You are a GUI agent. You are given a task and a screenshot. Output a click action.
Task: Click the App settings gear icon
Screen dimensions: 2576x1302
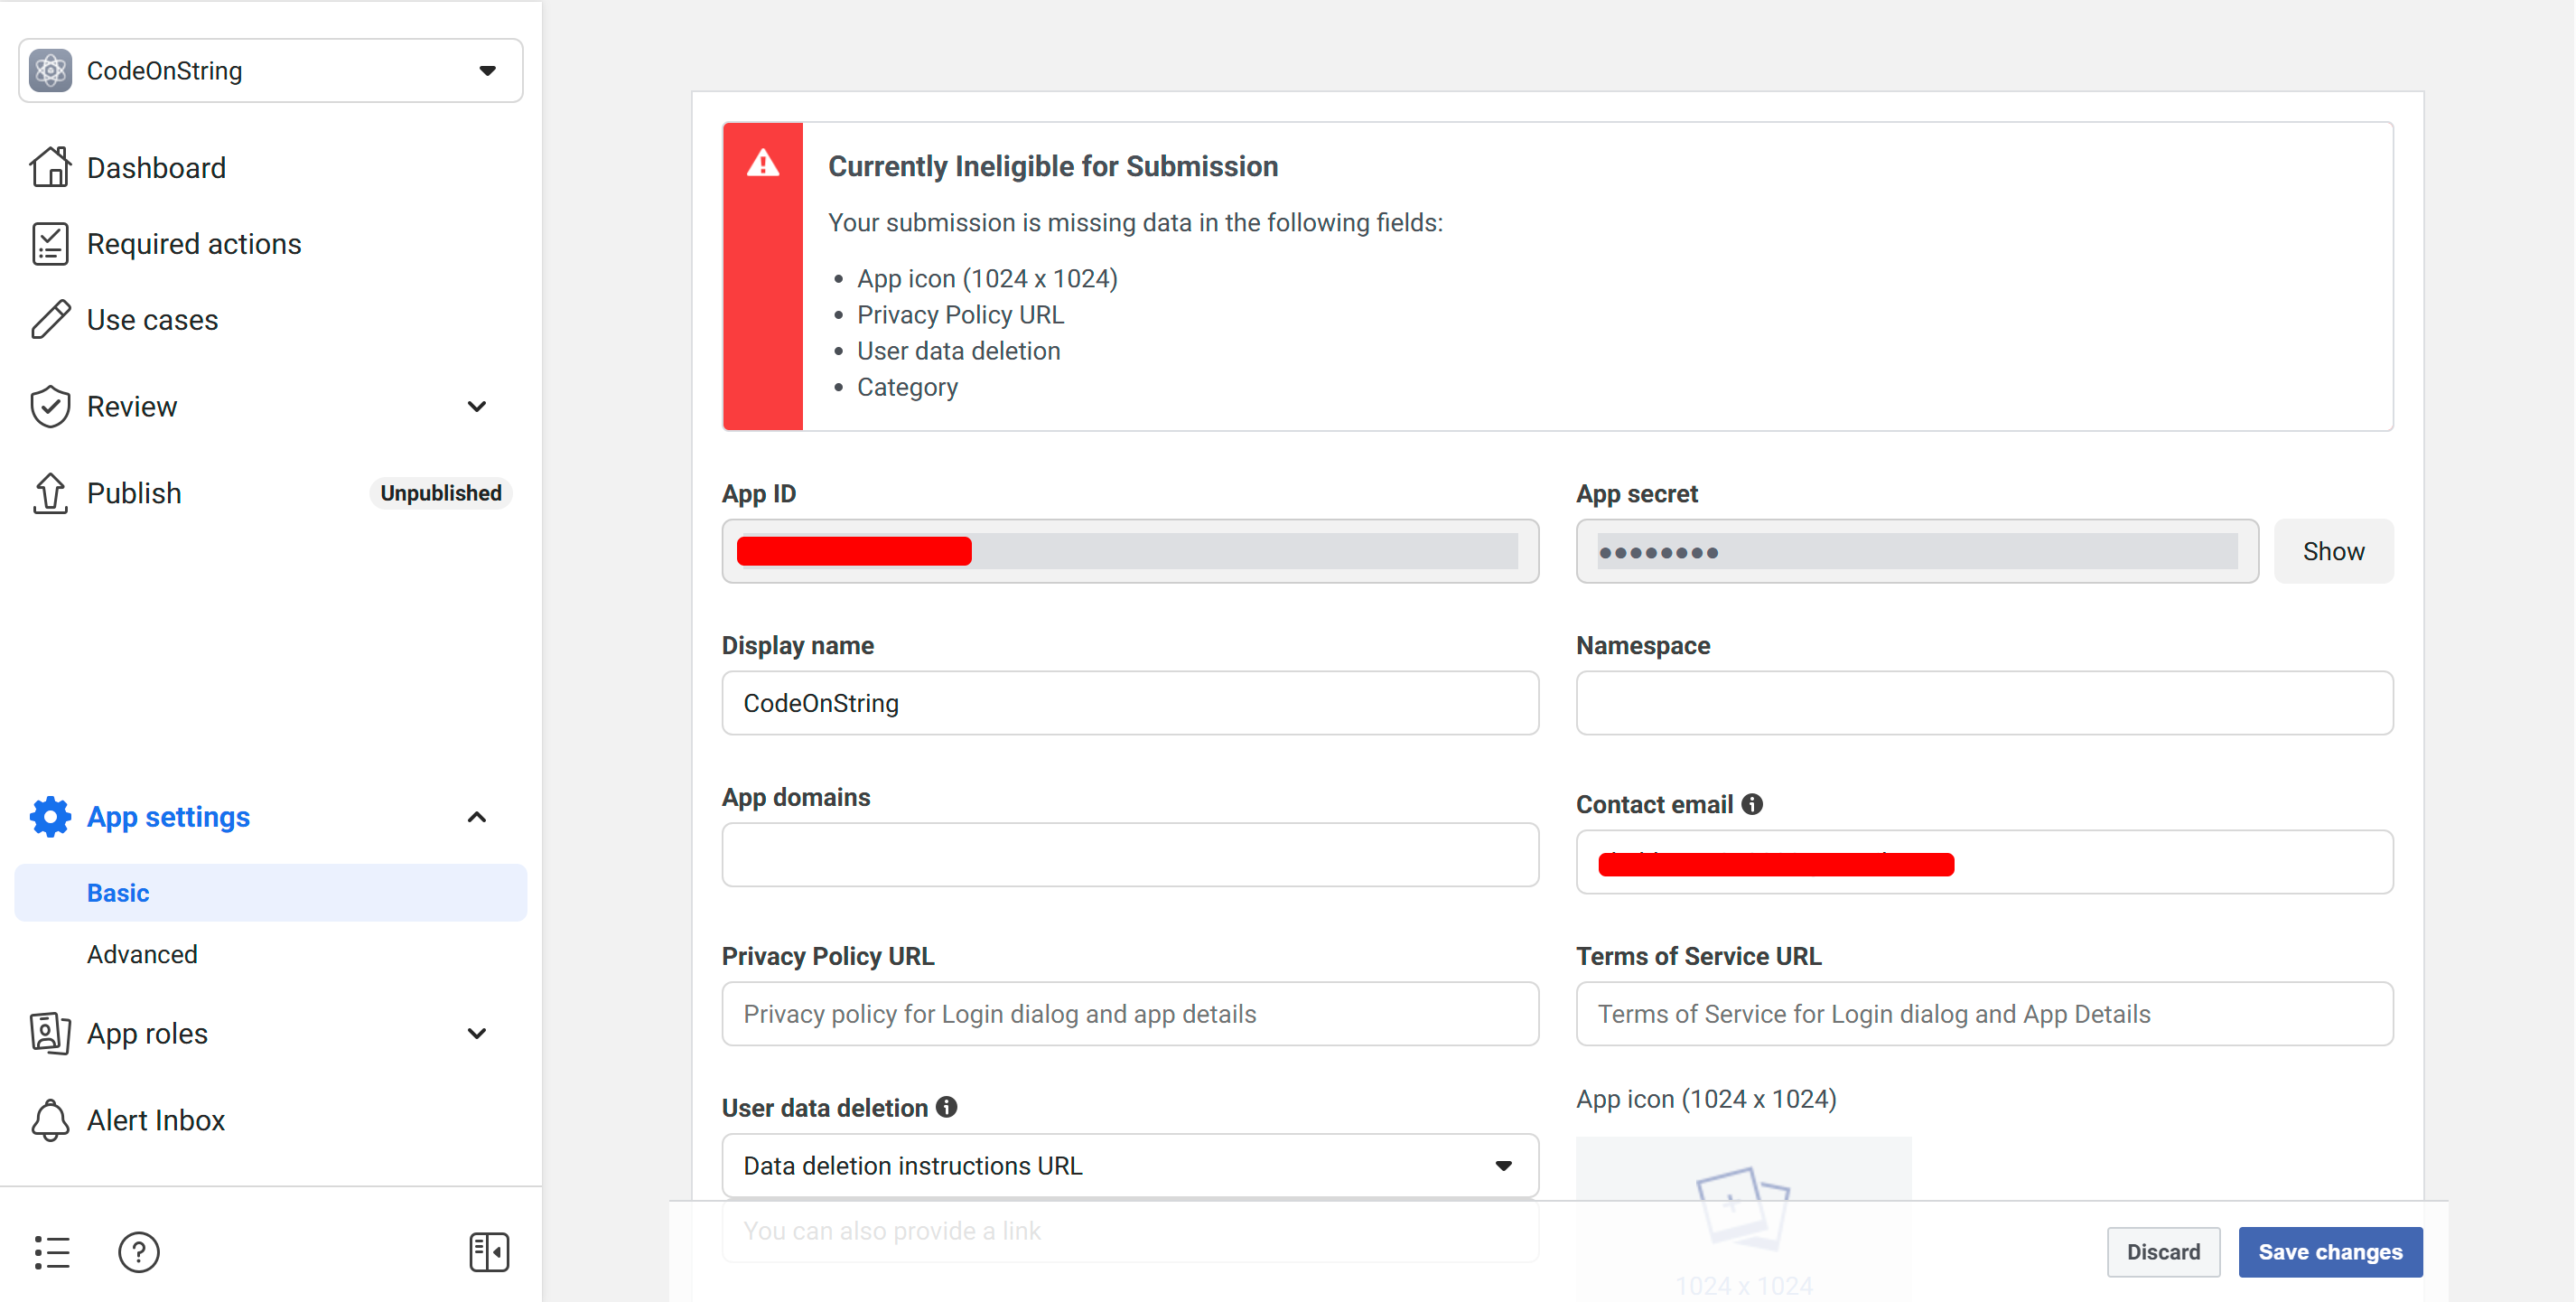coord(50,817)
